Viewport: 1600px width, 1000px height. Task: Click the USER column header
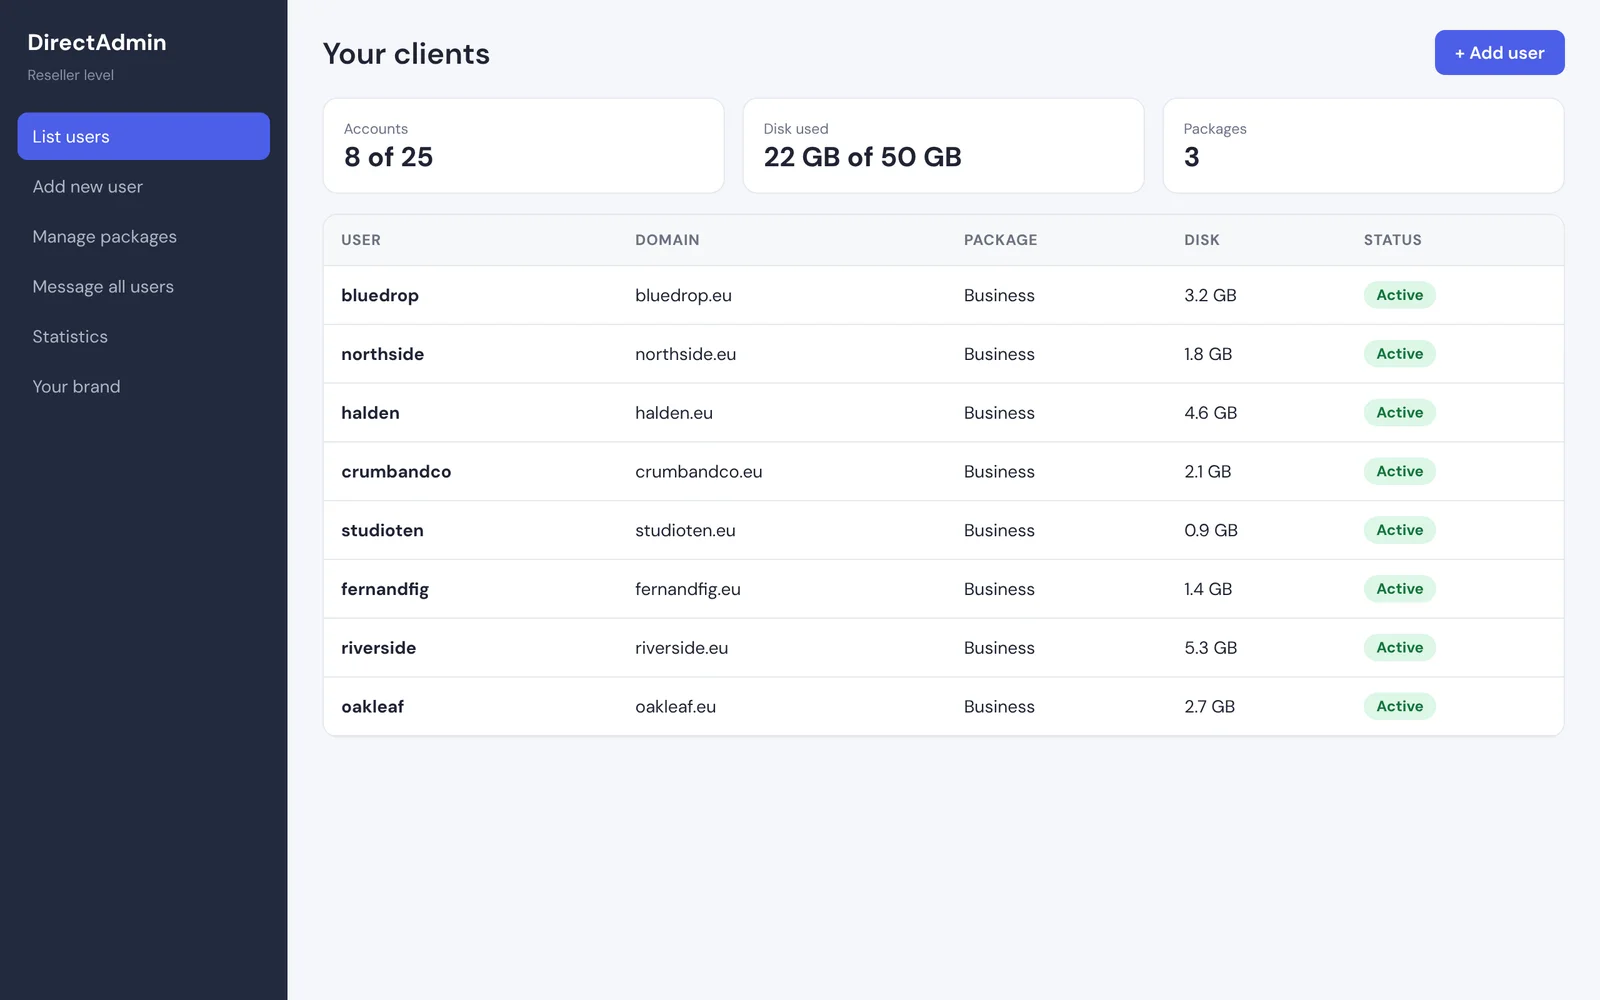pyautogui.click(x=361, y=240)
